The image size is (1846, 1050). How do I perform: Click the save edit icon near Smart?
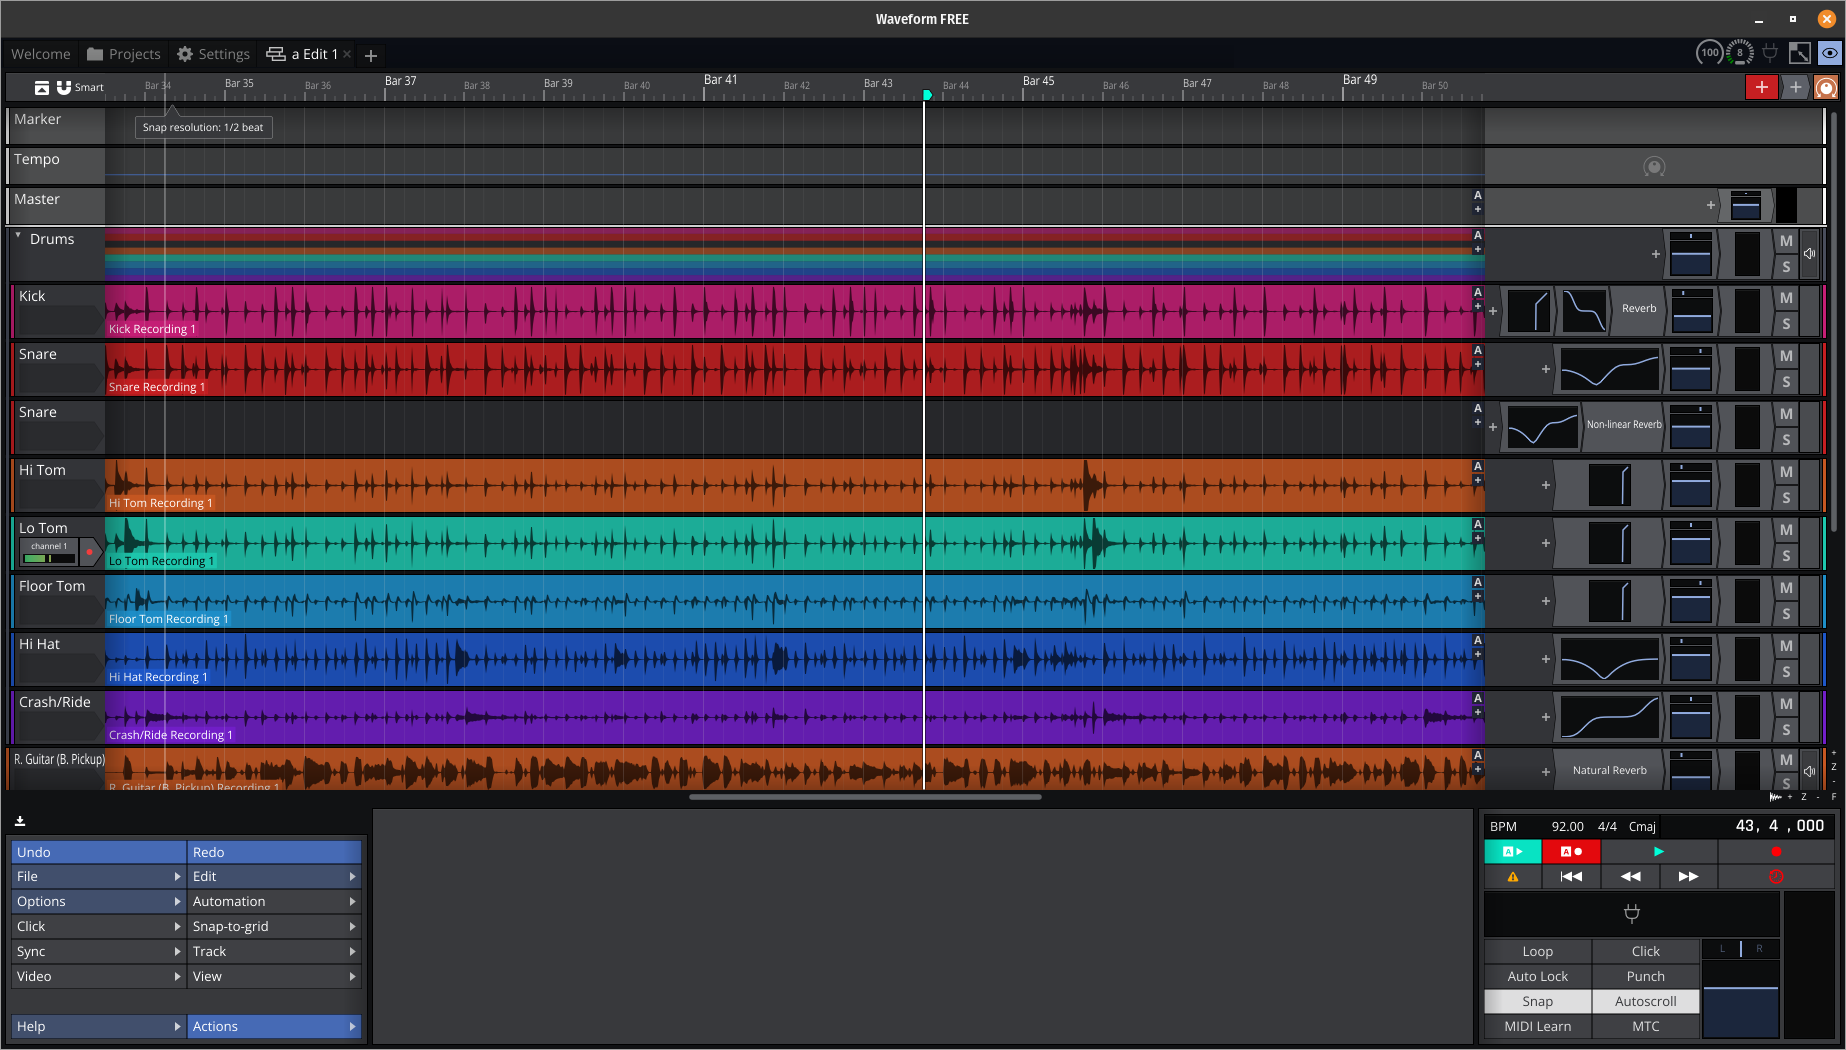41,87
